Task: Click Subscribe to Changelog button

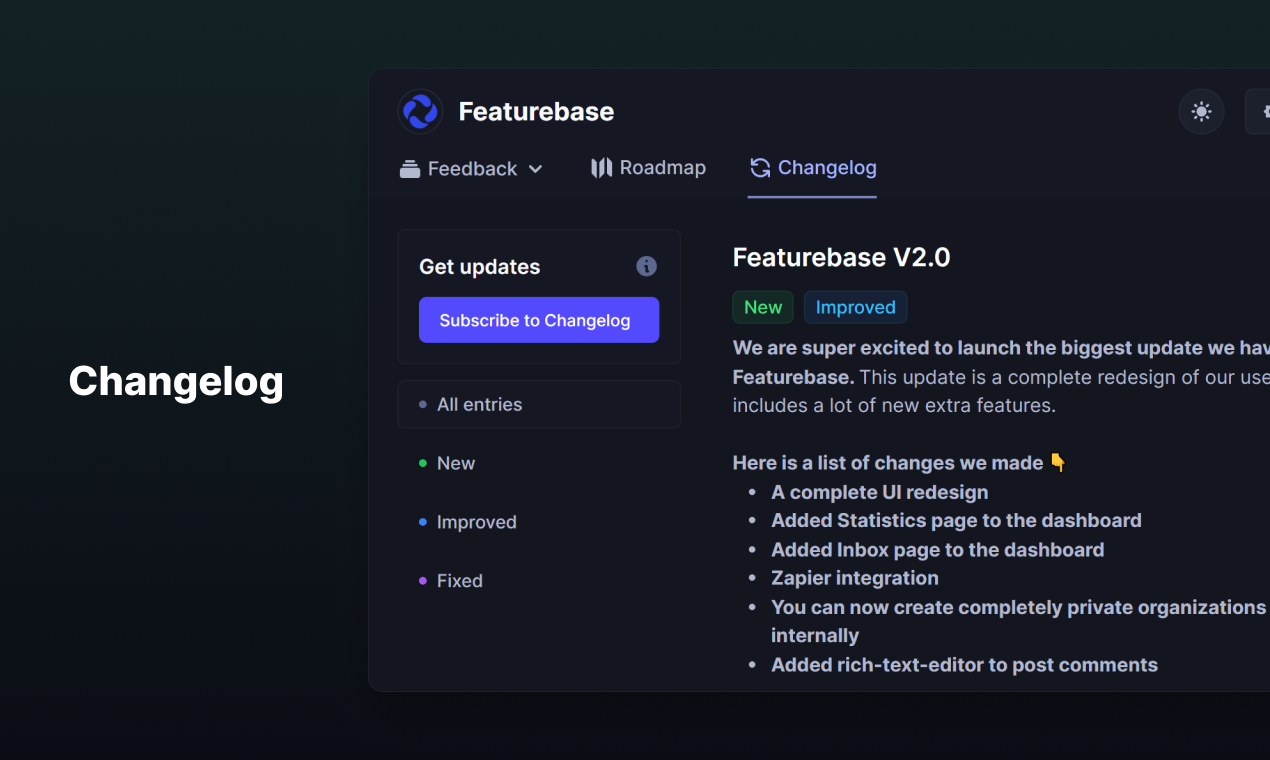Action: click(539, 320)
